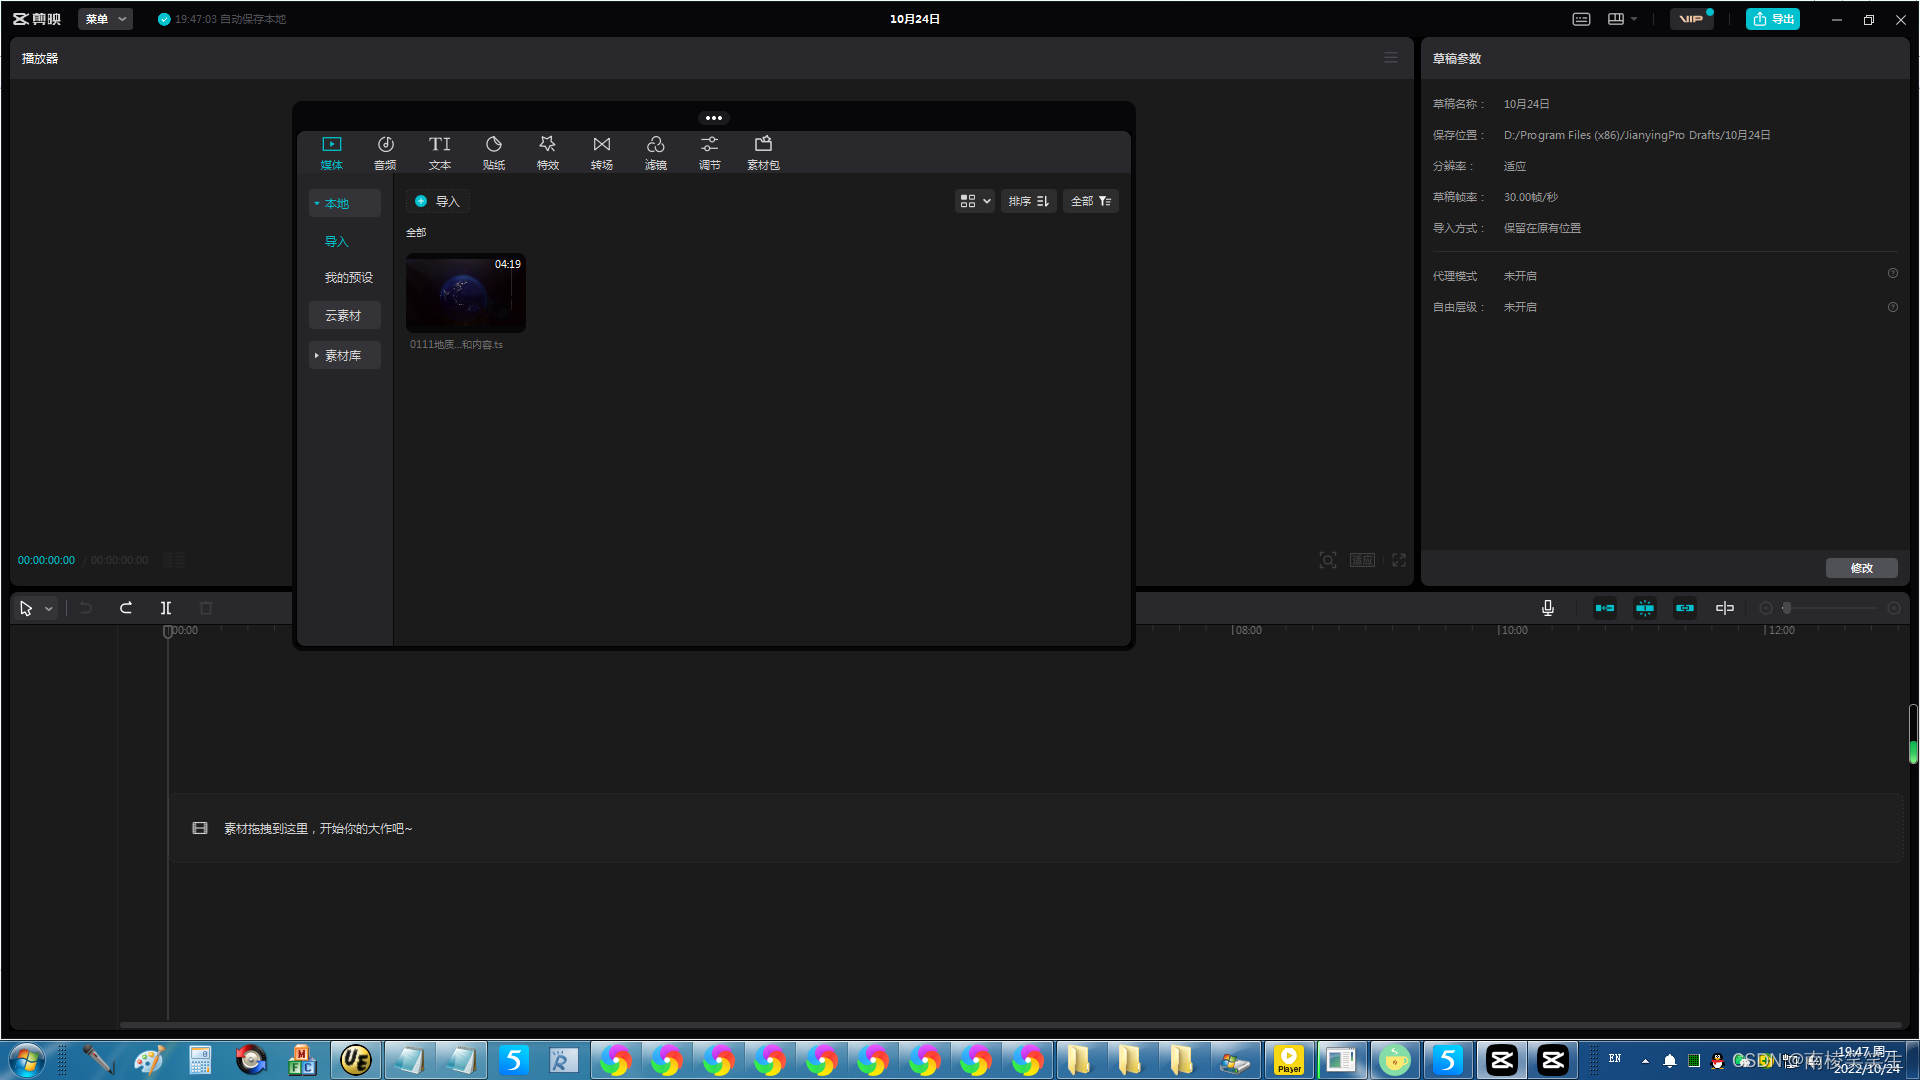Open the 菜单 dropdown menu
Screen dimensions: 1920x1080
pyautogui.click(x=105, y=19)
